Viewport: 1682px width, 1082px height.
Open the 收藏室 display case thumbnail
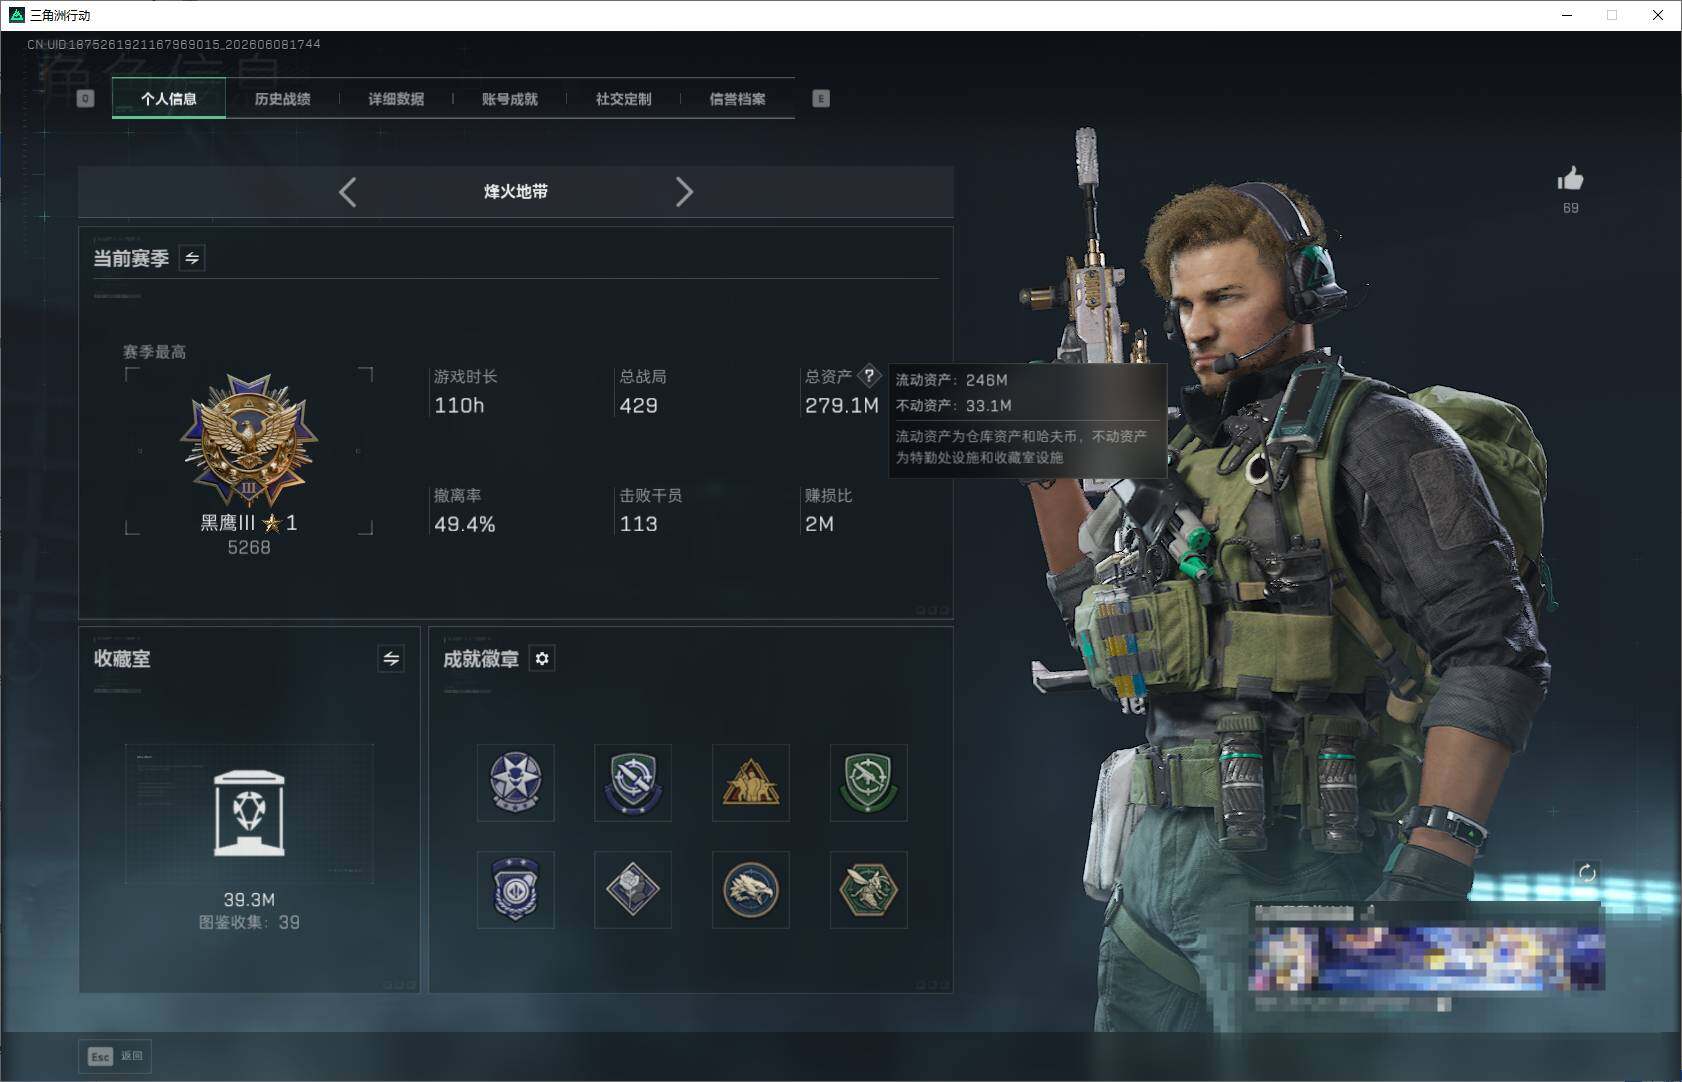249,813
